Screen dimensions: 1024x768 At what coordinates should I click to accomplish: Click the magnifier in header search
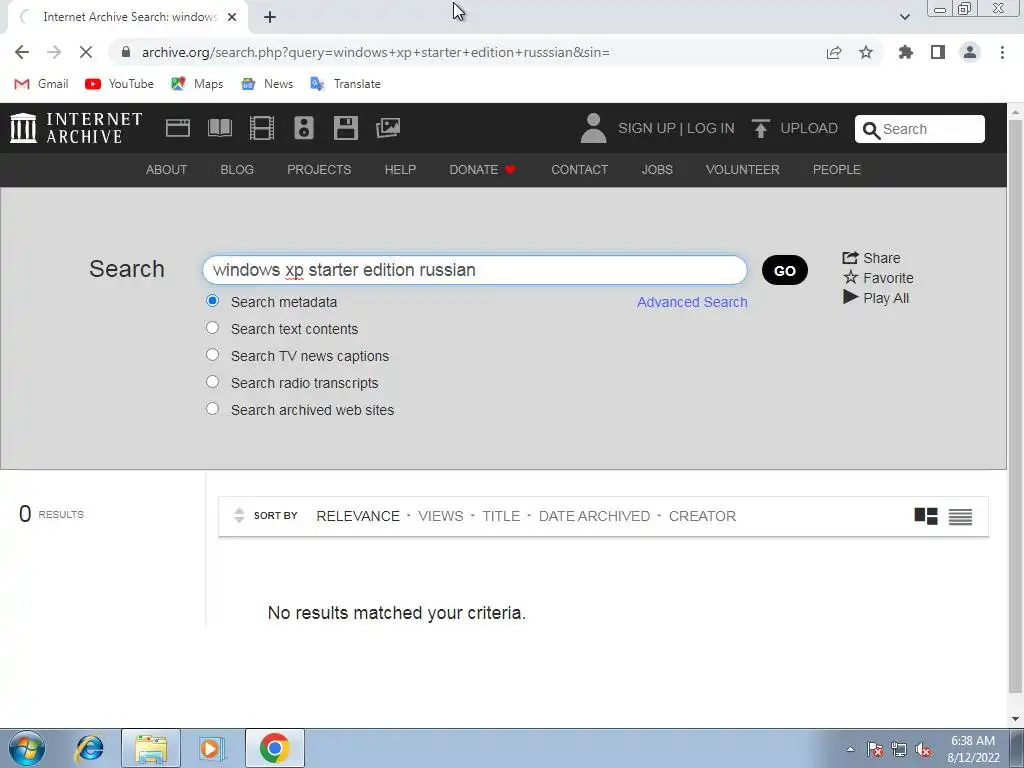[871, 130]
